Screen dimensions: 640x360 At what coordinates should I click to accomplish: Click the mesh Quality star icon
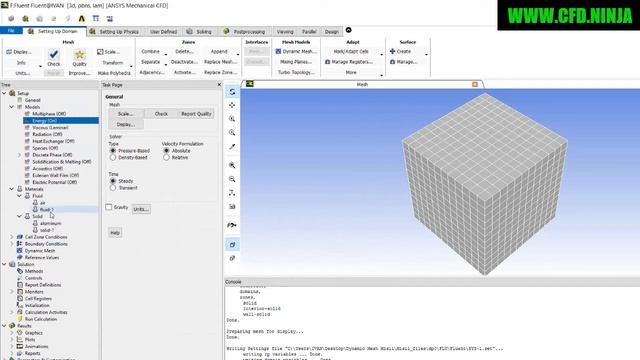click(79, 54)
